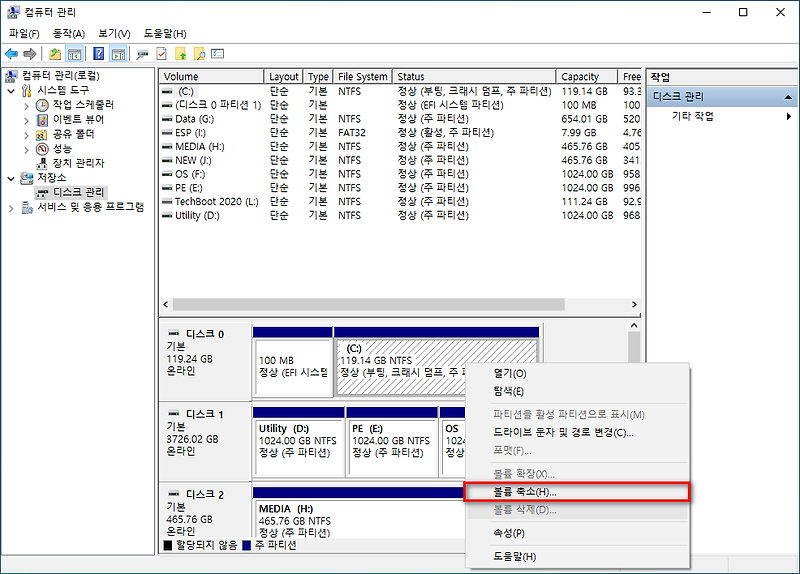Open the 도움말(H) menu bar item
The image size is (800, 574).
tap(165, 34)
